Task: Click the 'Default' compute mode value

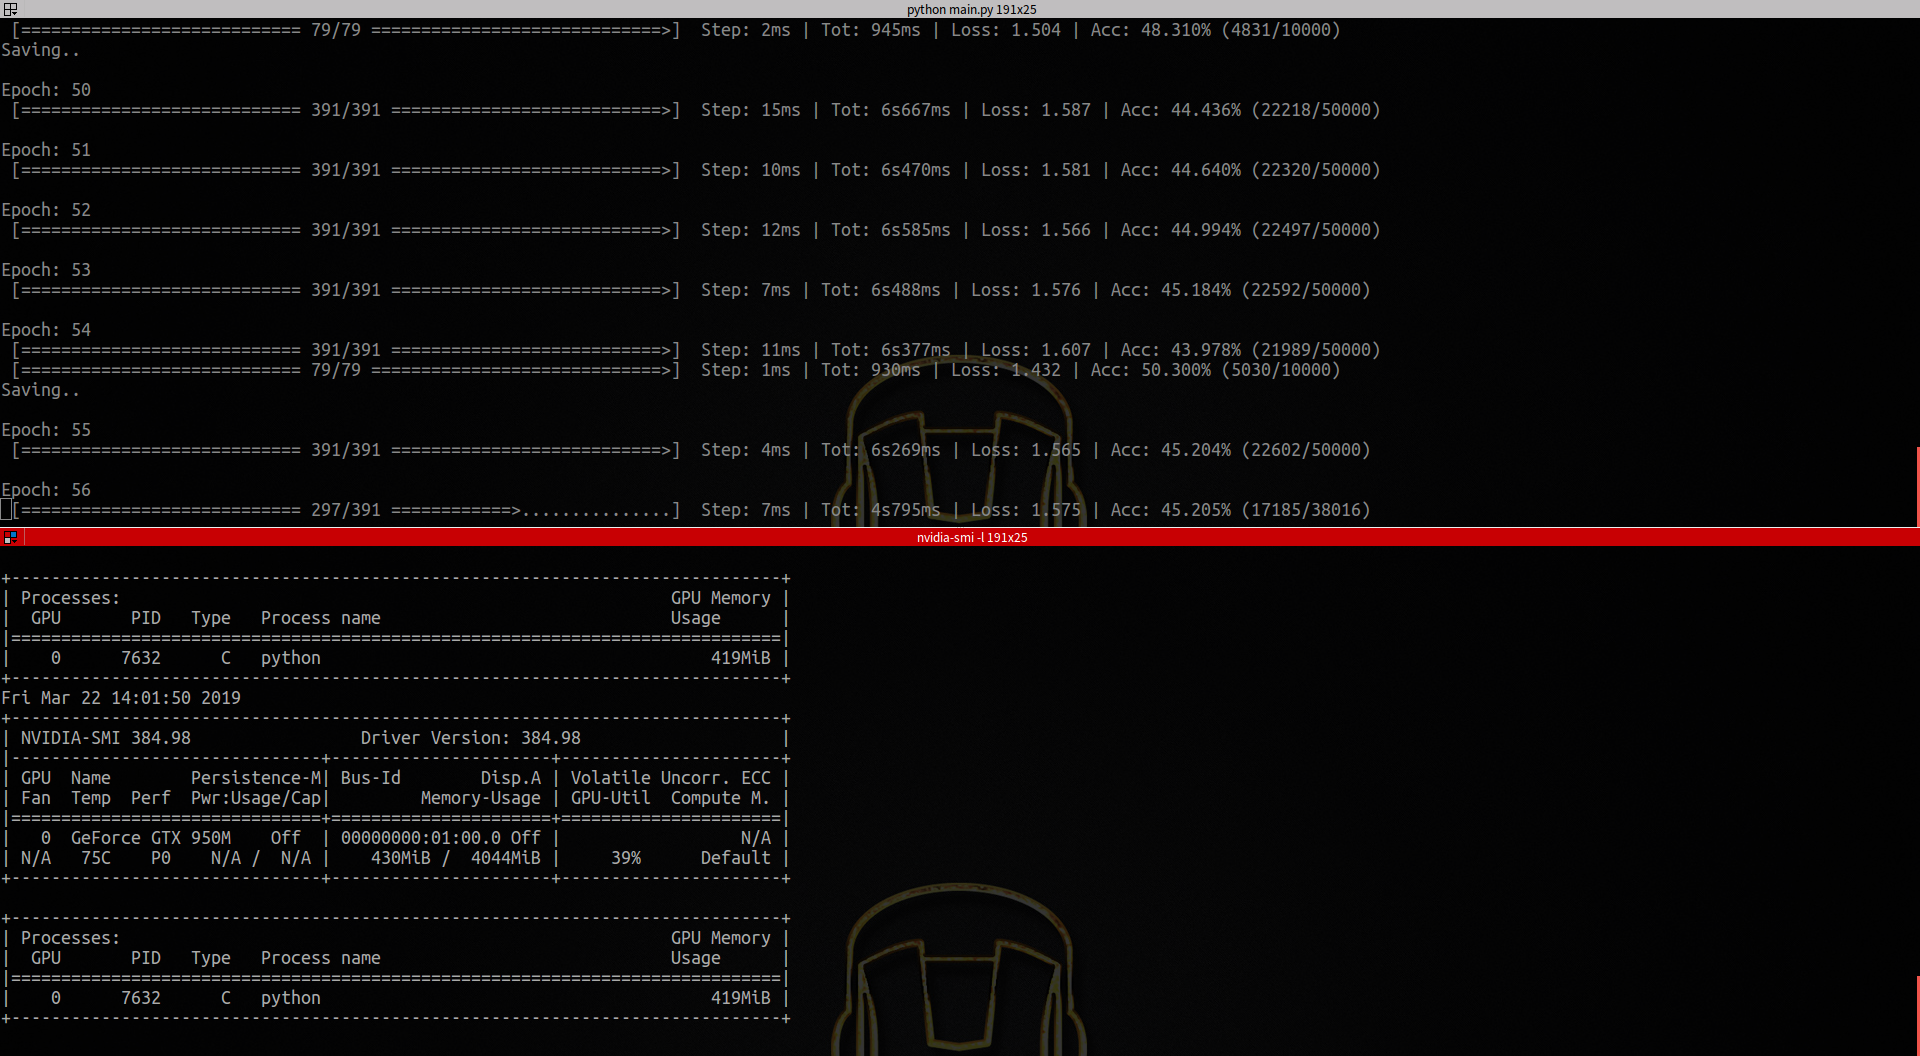Action: (x=736, y=858)
